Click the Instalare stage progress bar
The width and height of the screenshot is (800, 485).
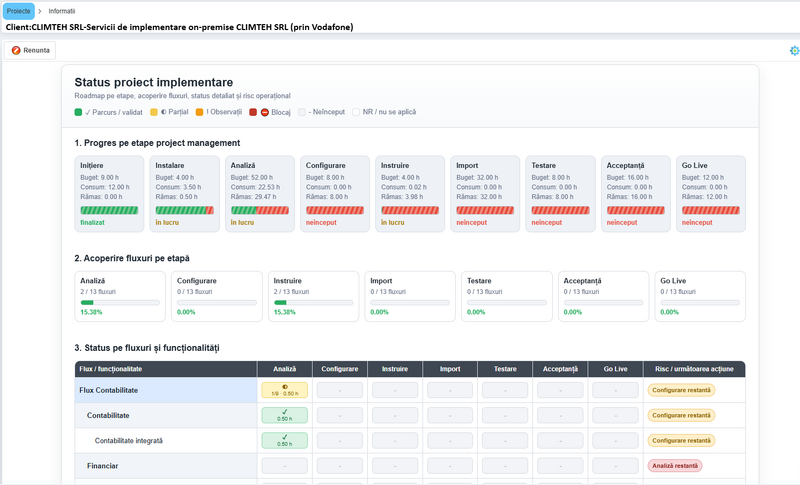click(184, 210)
